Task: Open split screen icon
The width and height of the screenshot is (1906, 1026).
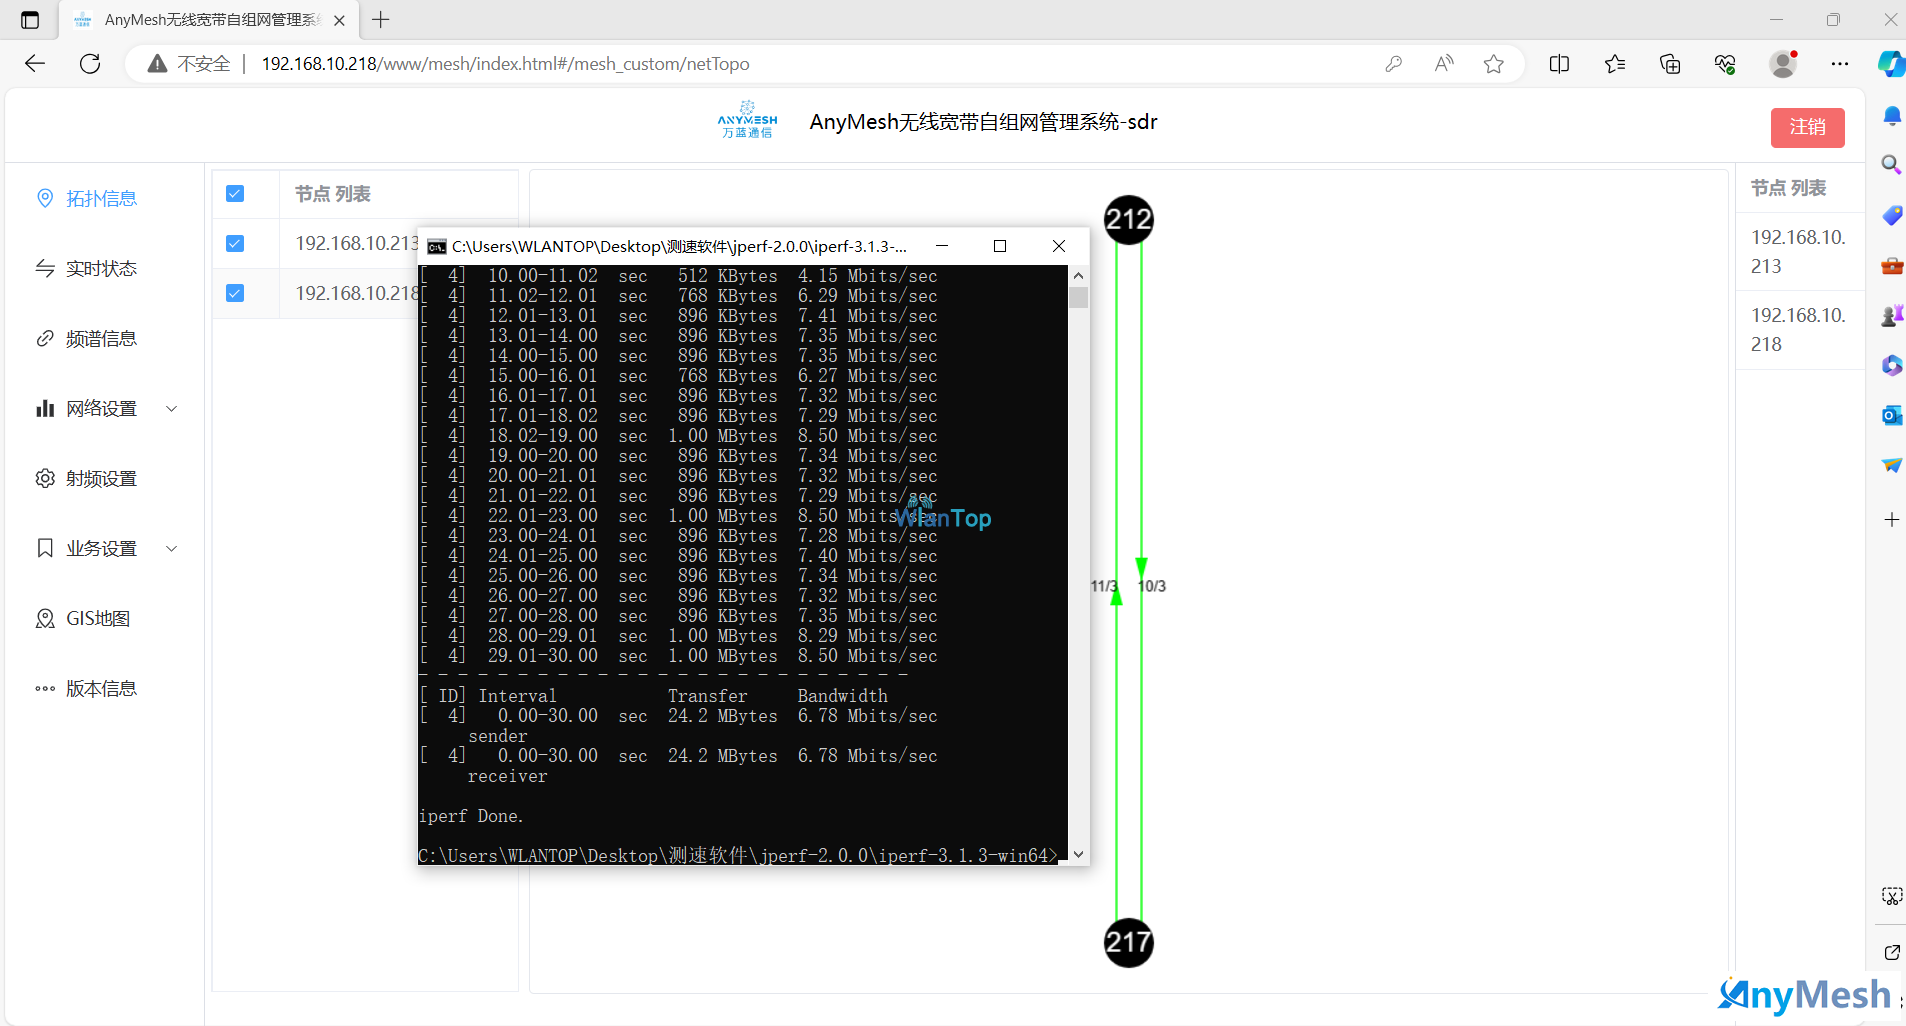Action: point(1559,64)
